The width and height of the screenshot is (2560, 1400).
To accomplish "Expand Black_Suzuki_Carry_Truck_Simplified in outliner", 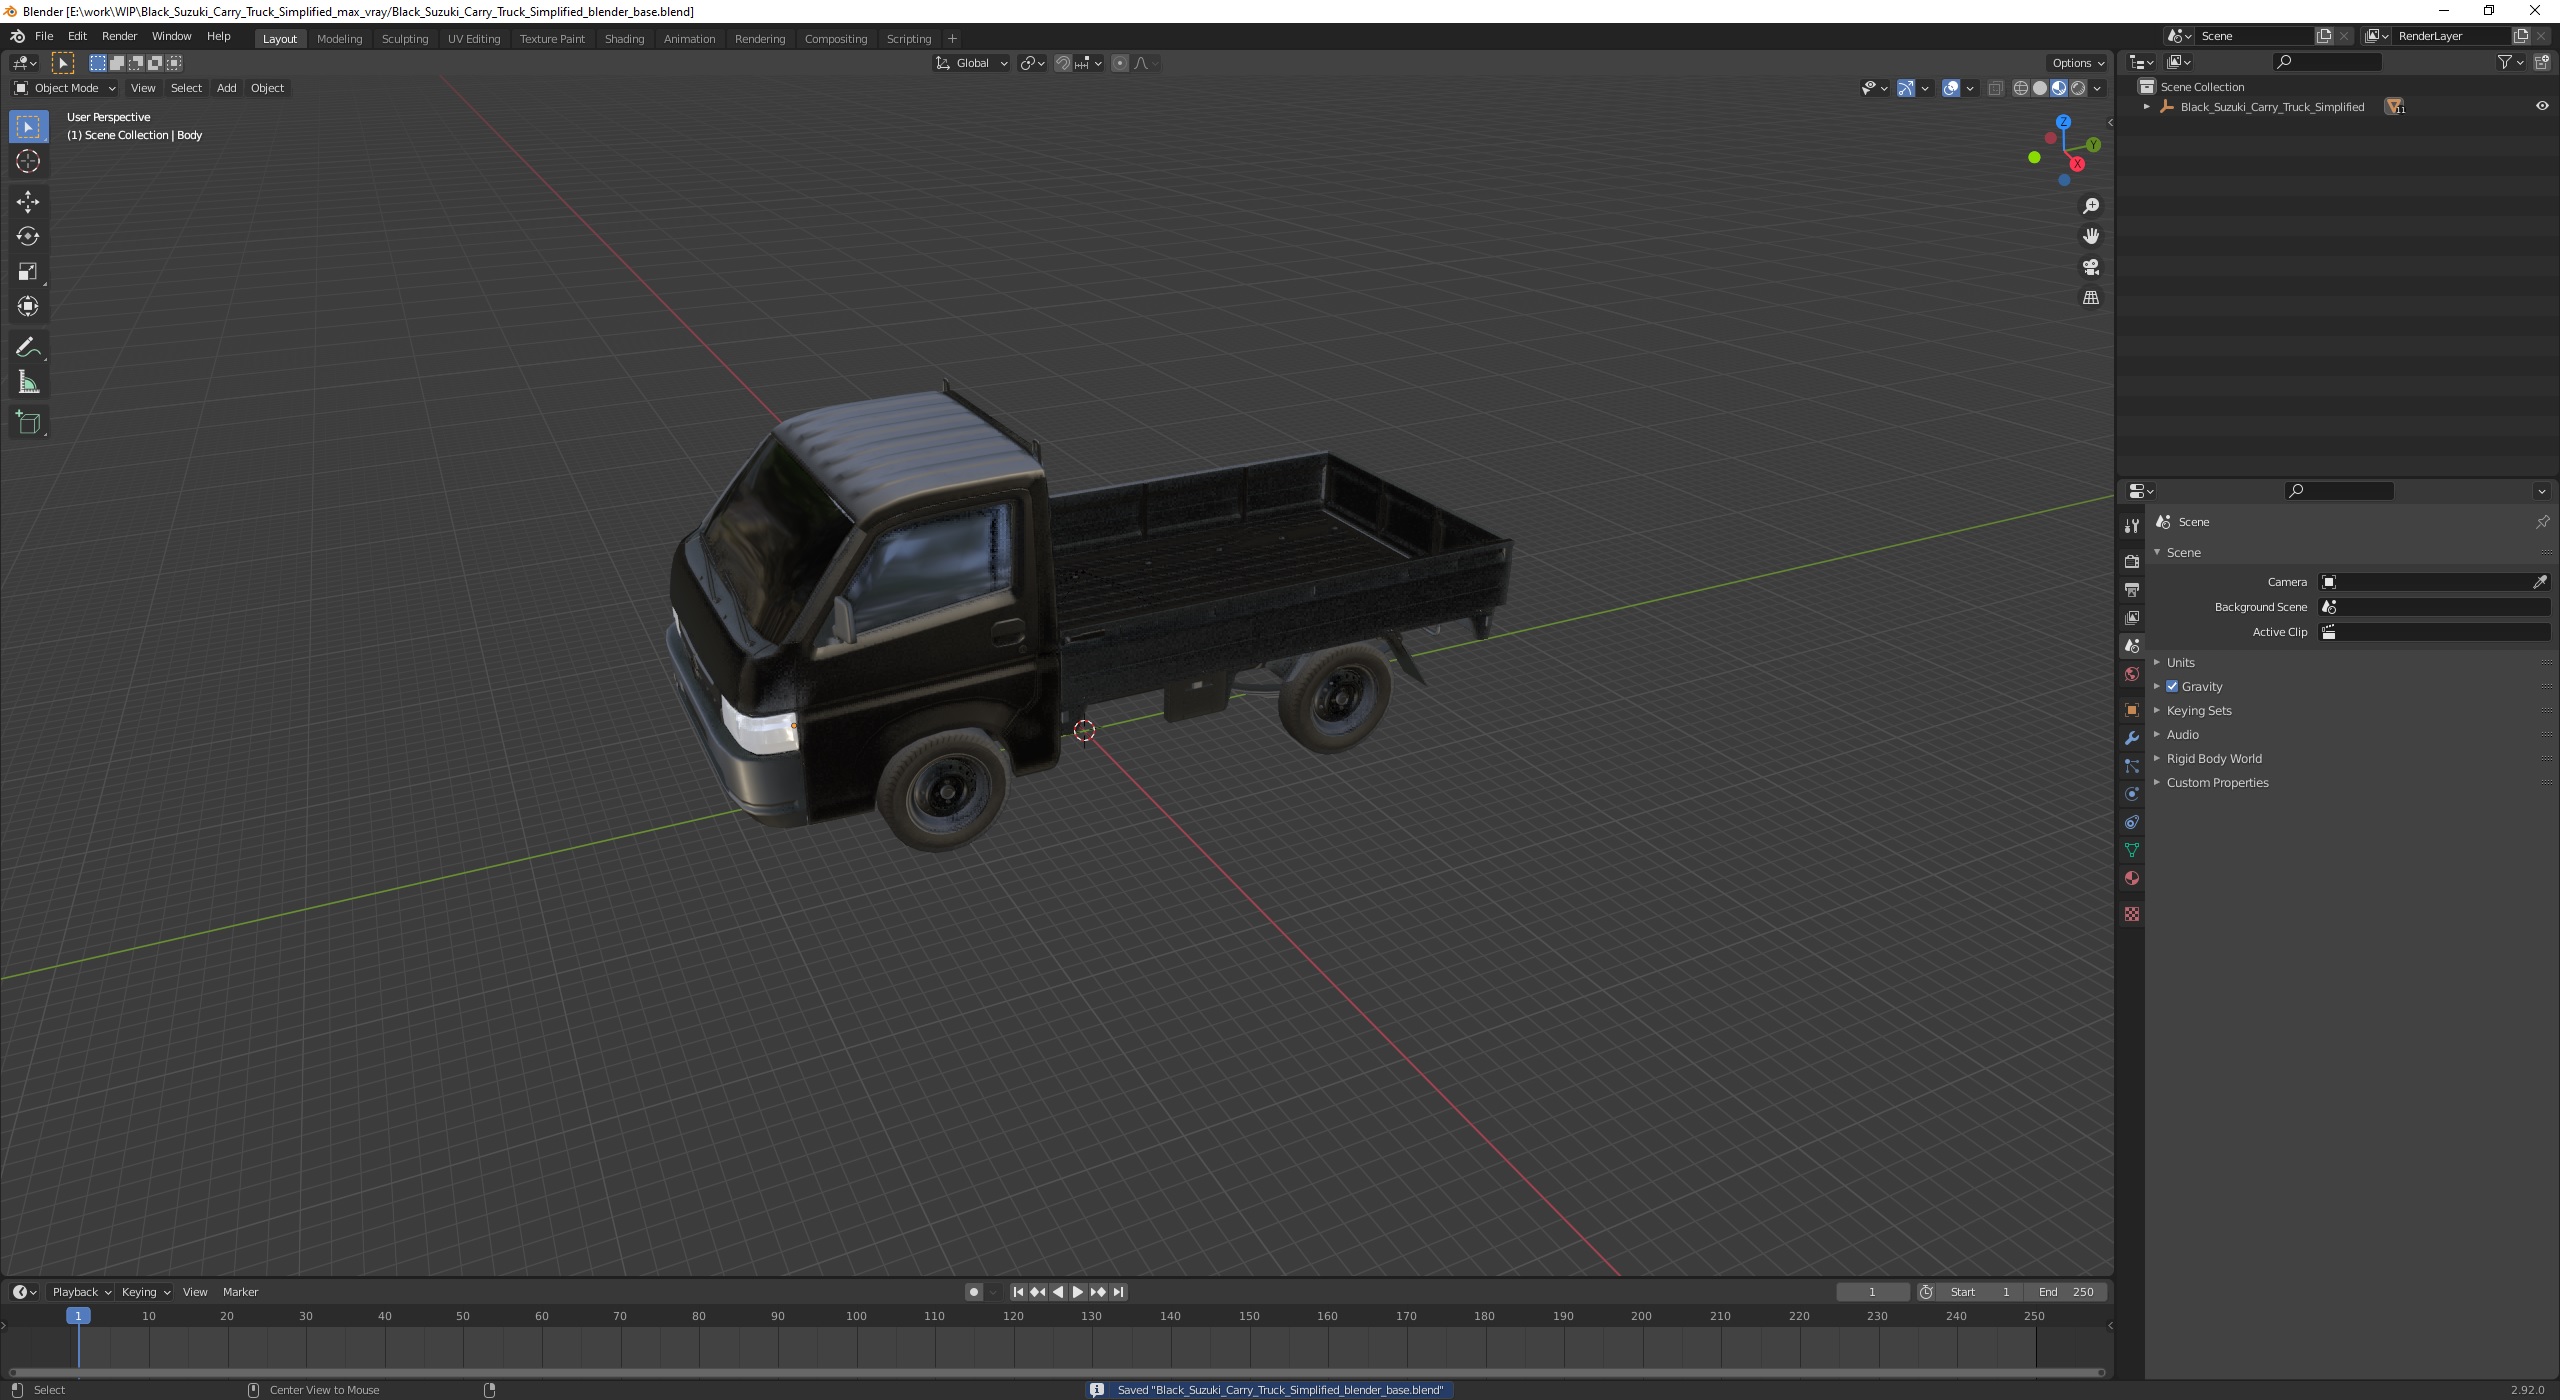I will tap(2146, 106).
